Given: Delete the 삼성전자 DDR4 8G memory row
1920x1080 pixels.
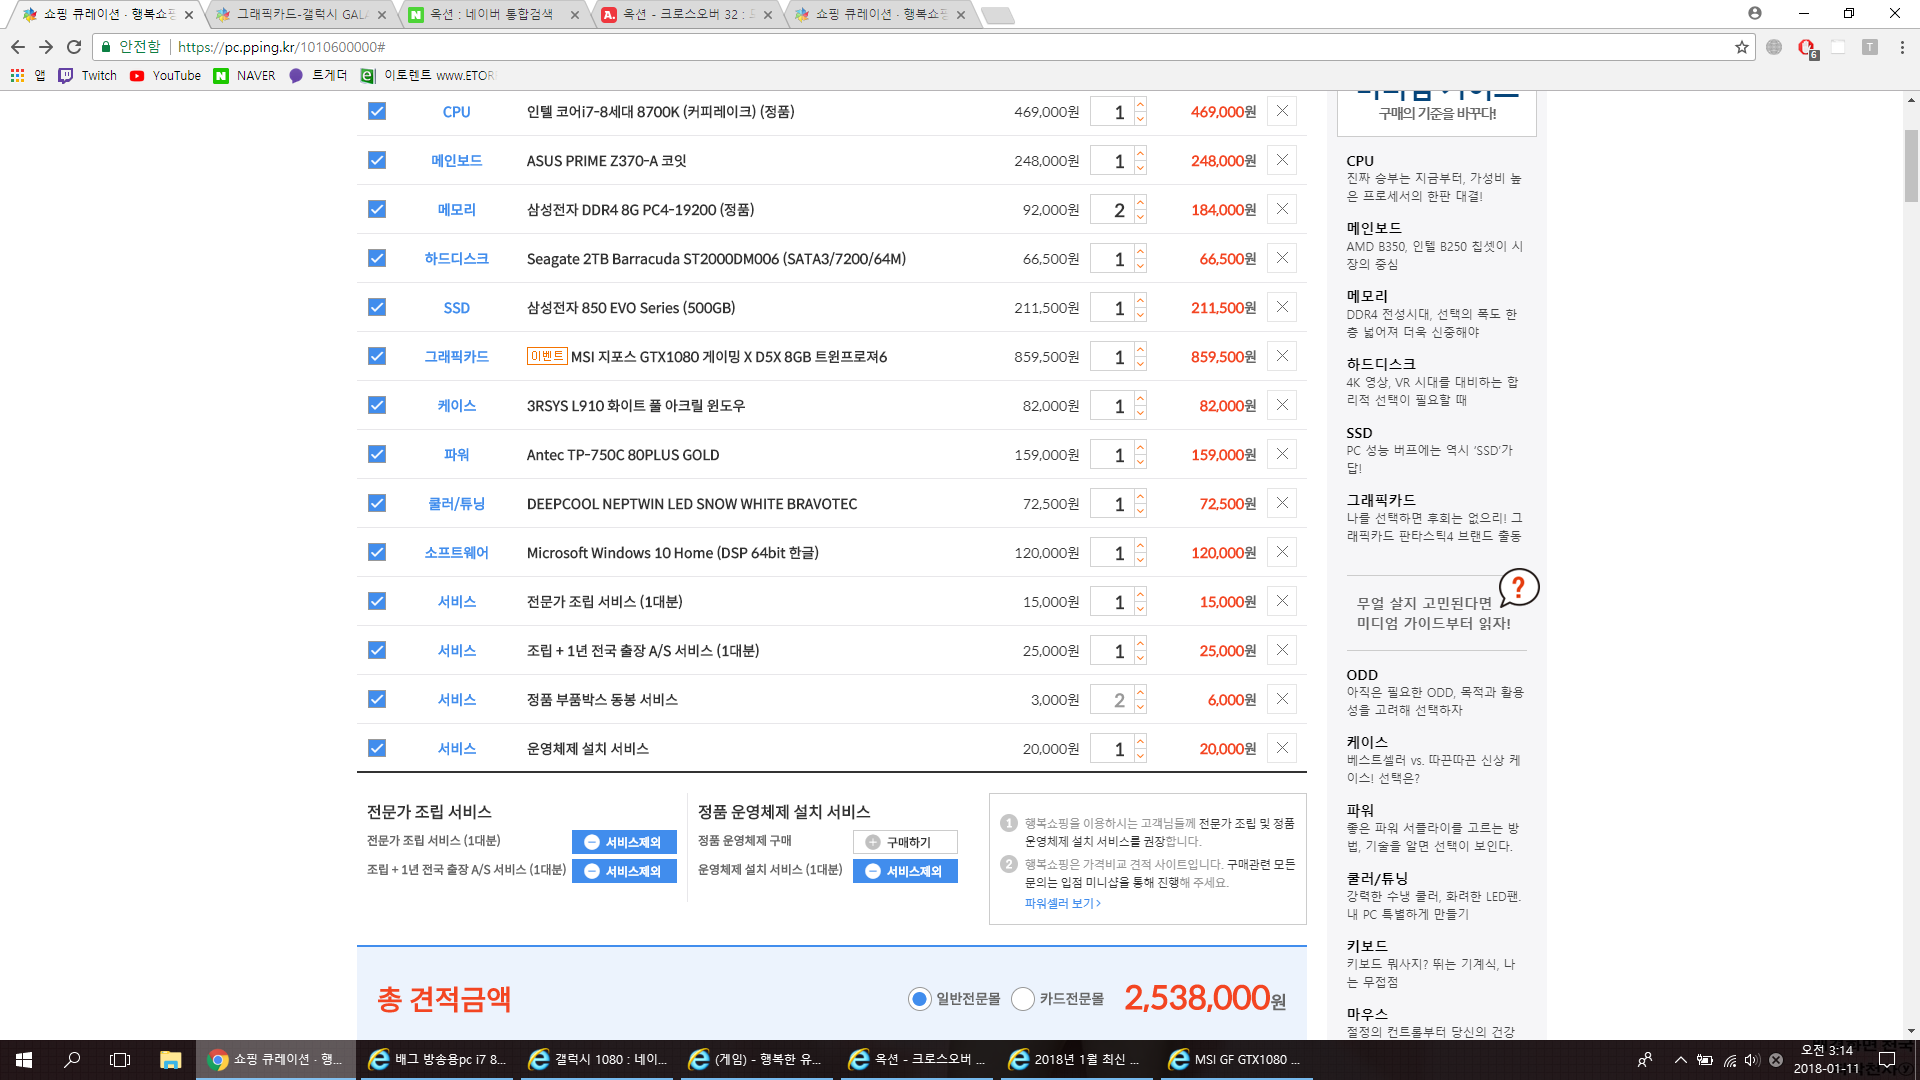Looking at the screenshot, I should tap(1282, 209).
